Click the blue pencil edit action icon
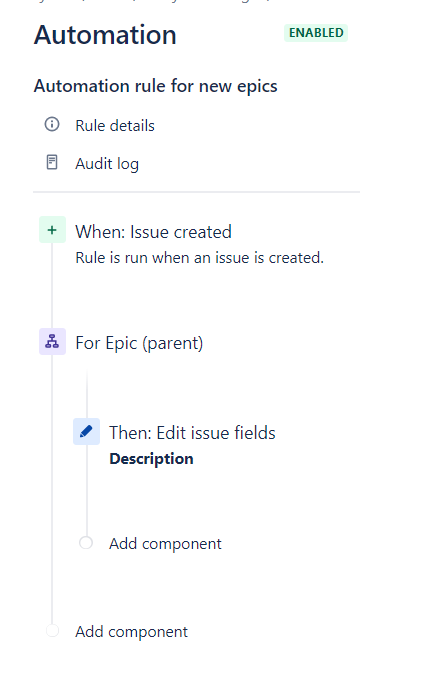Screen dimensions: 443x695 86,431
